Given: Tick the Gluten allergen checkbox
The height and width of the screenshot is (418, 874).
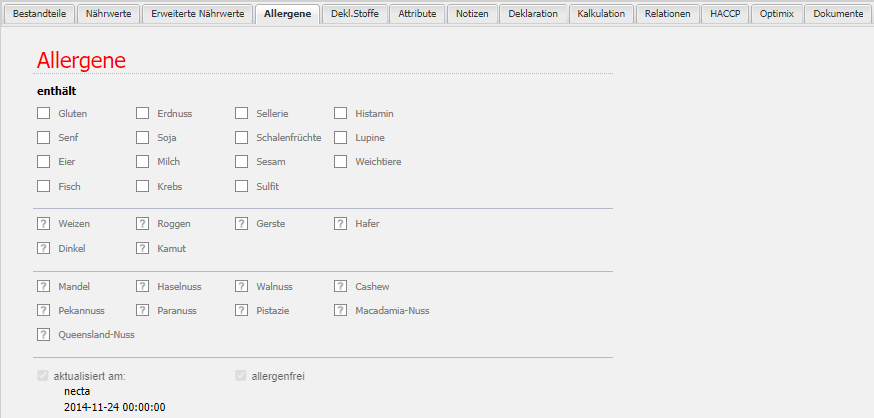Looking at the screenshot, I should pos(43,113).
